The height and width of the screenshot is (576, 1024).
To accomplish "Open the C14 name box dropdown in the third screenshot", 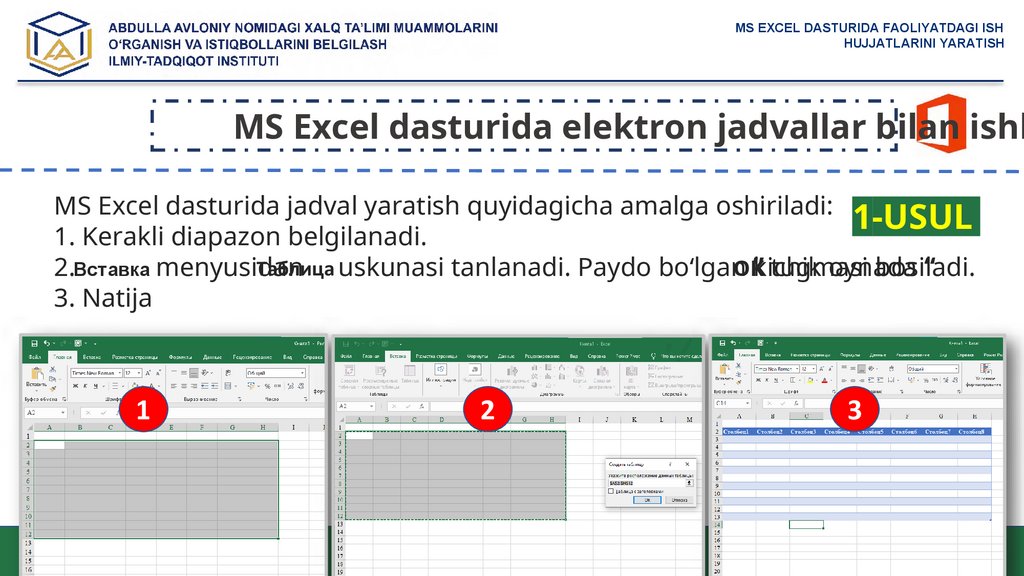I will (748, 404).
